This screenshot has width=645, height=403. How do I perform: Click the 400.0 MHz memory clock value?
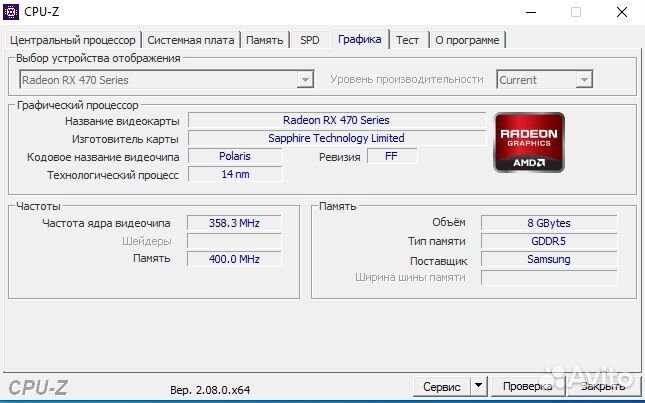point(234,259)
